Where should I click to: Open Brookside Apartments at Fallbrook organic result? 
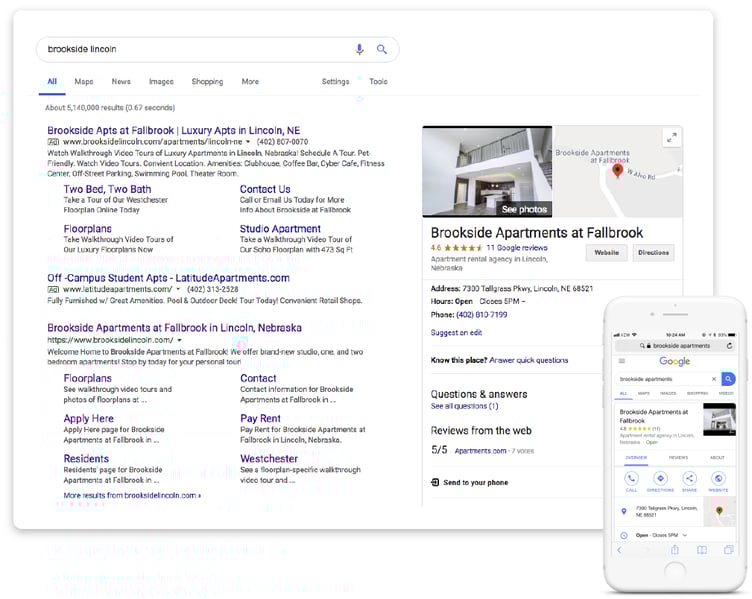175,328
